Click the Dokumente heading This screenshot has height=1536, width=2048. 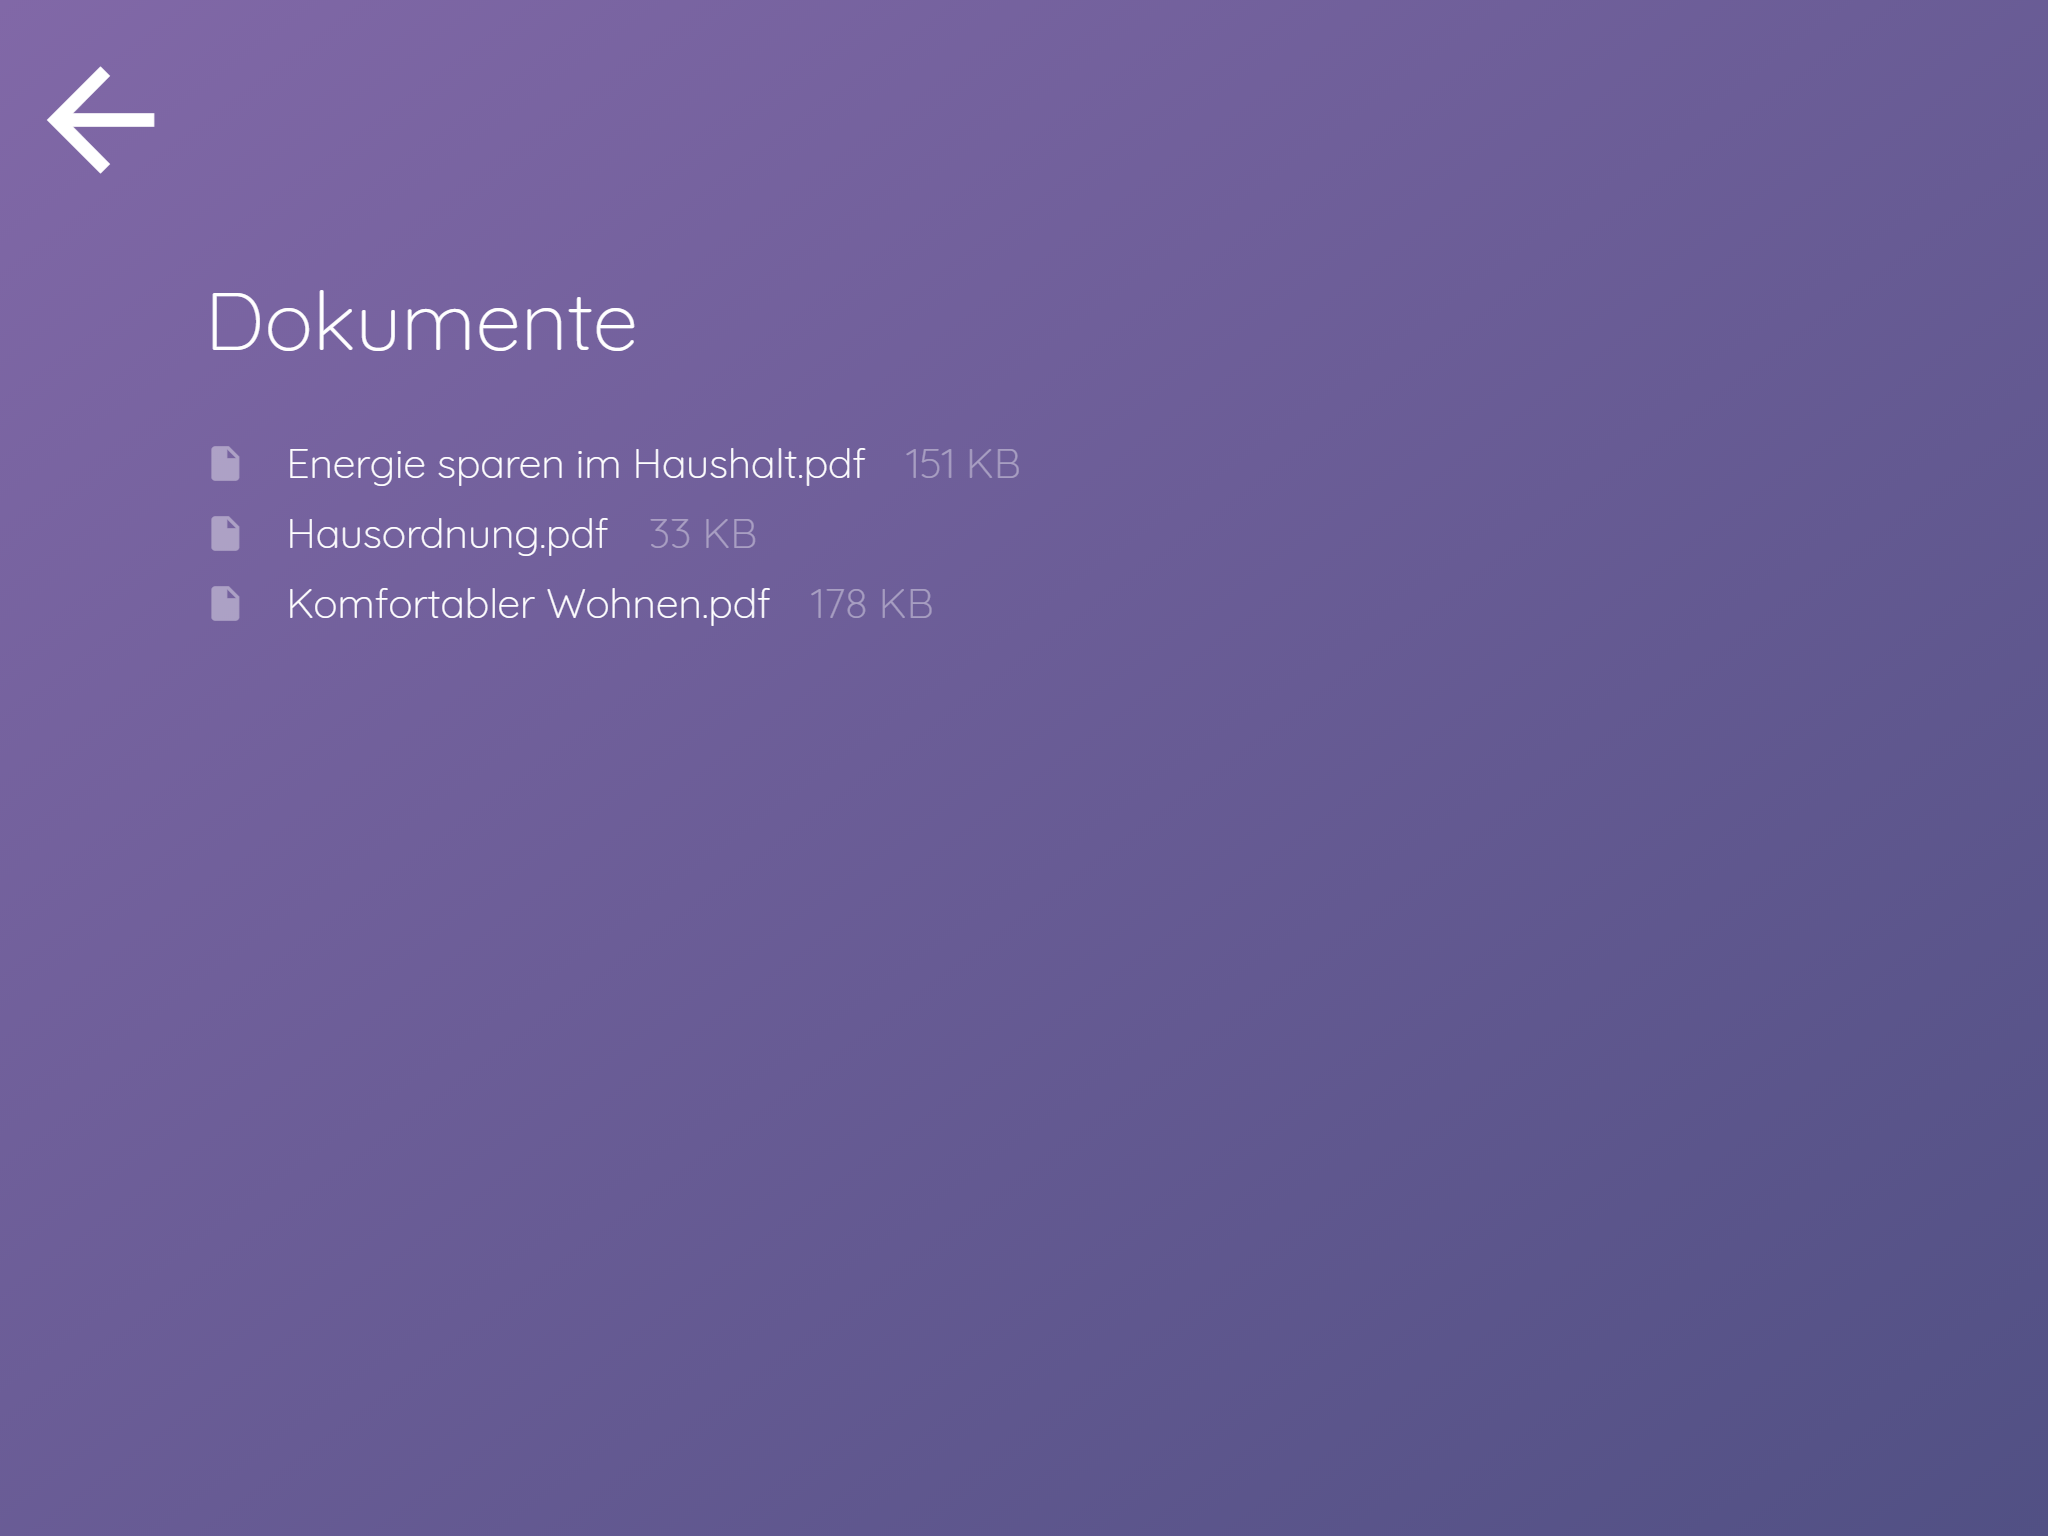[422, 322]
